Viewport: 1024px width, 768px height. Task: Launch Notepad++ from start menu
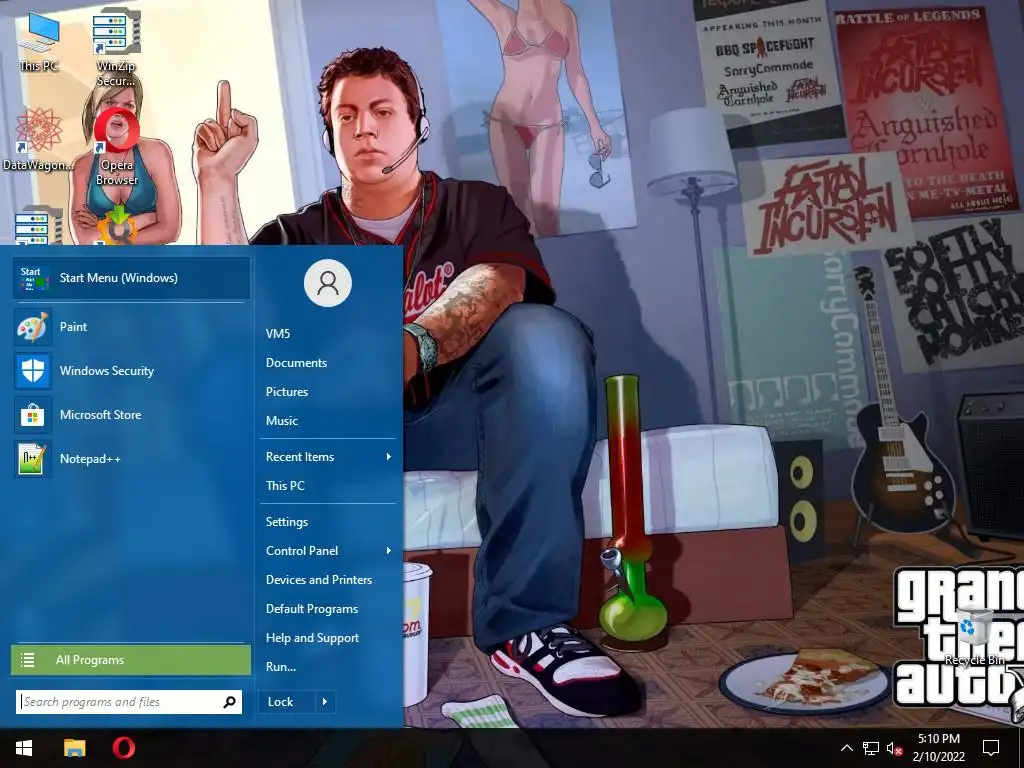pyautogui.click(x=131, y=459)
